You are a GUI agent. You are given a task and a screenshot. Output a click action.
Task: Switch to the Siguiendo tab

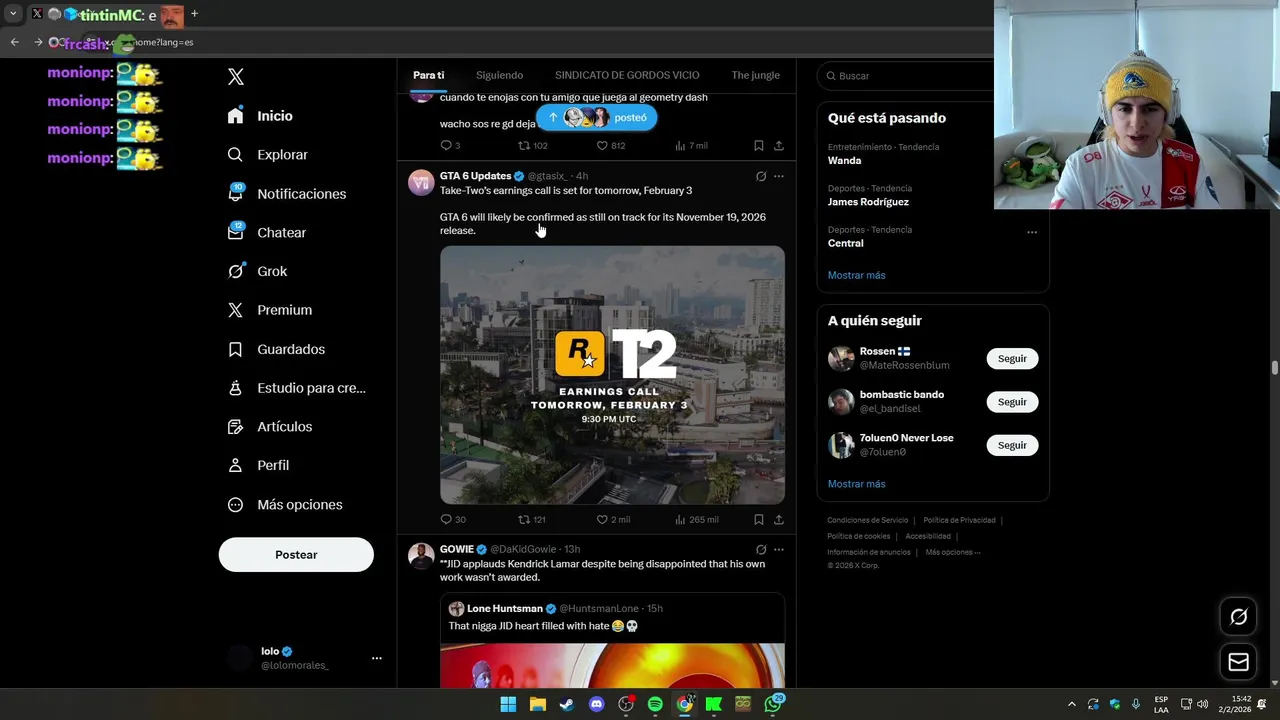(x=499, y=75)
